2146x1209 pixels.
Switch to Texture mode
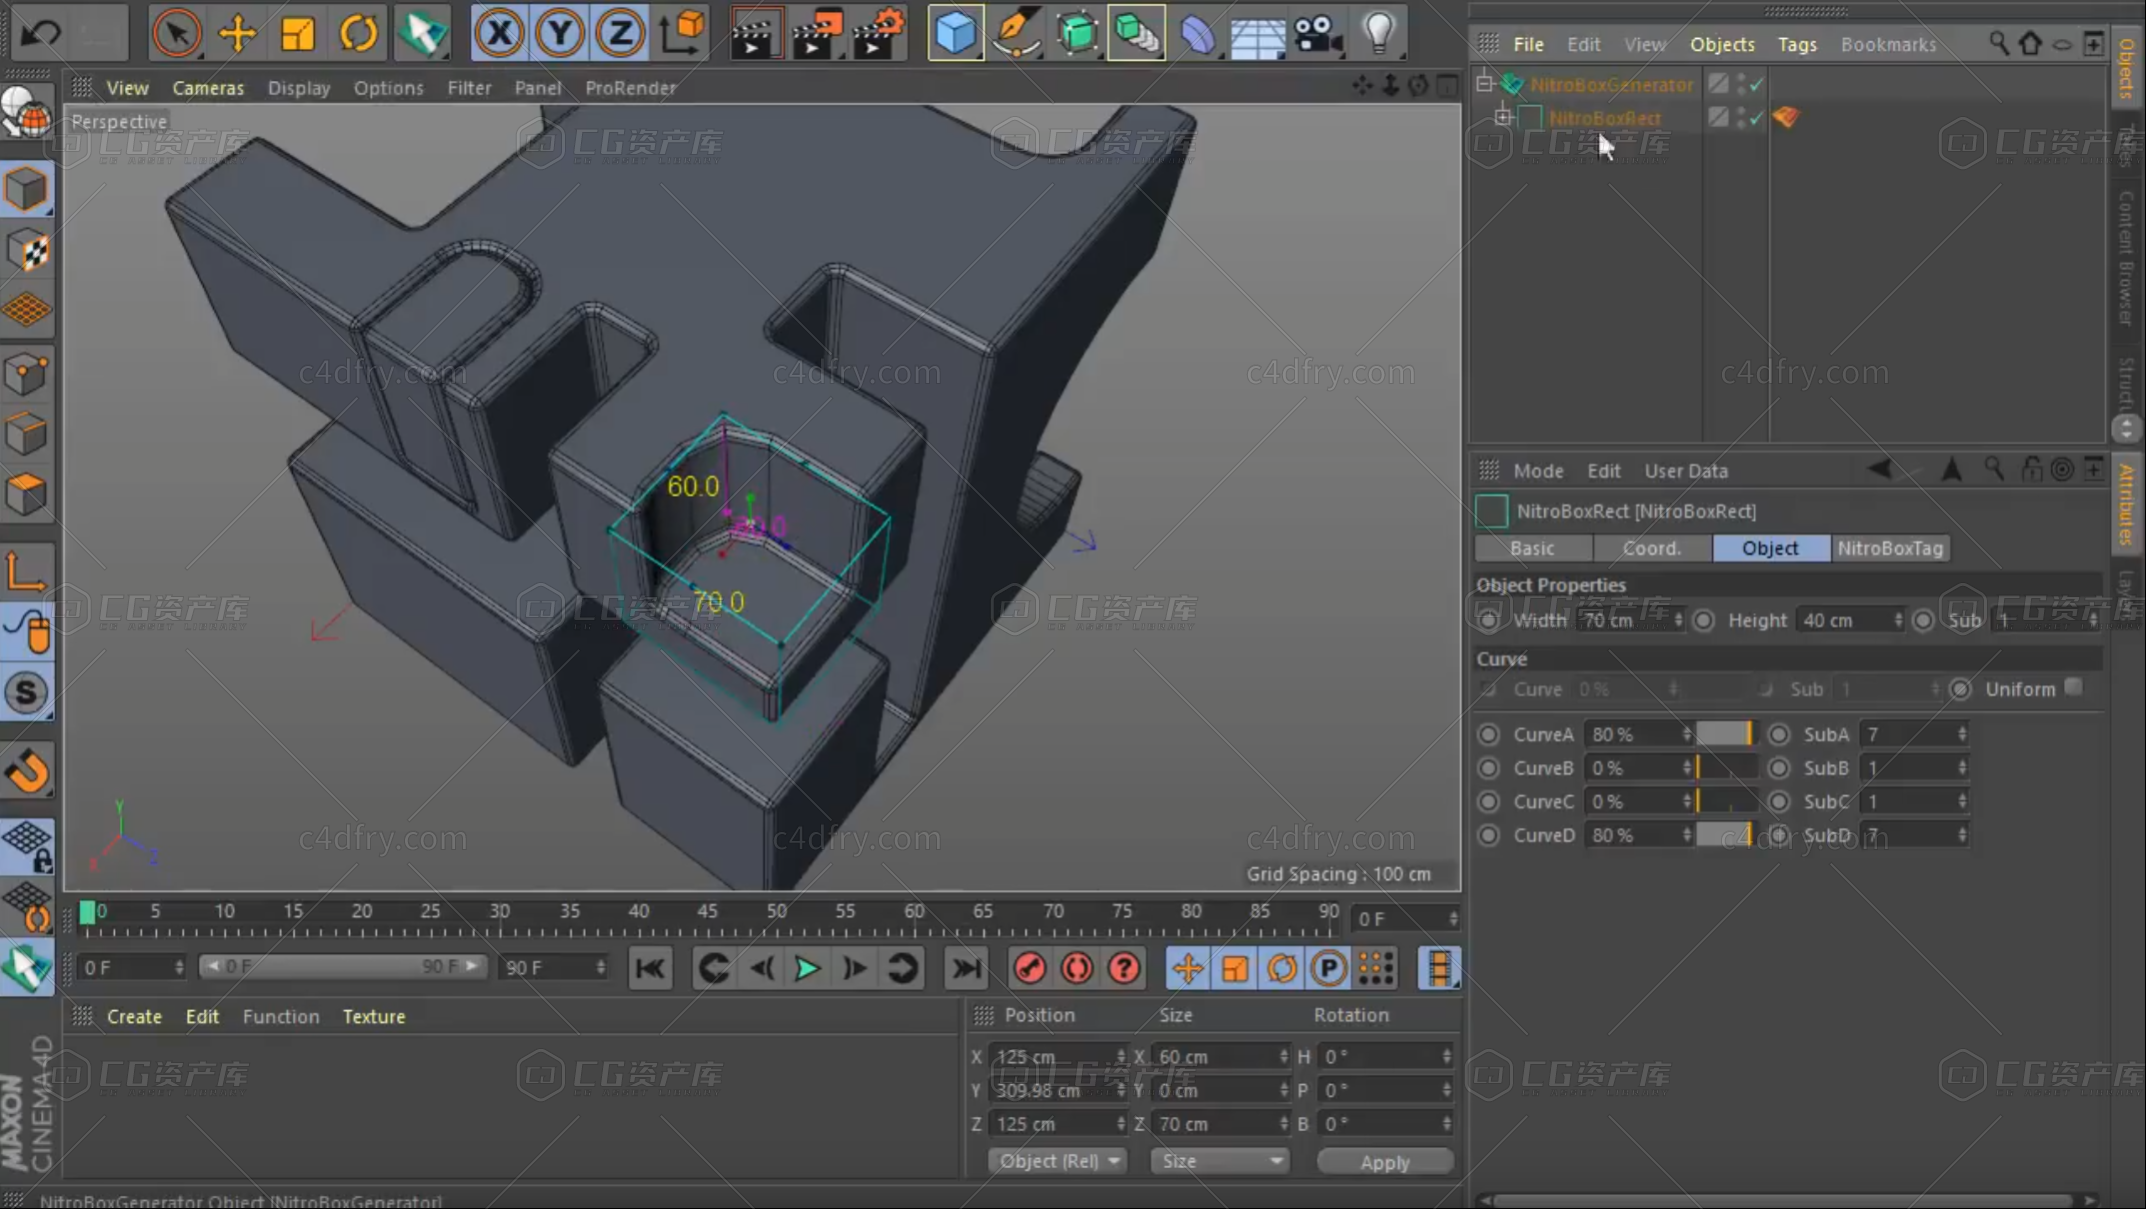click(x=27, y=251)
